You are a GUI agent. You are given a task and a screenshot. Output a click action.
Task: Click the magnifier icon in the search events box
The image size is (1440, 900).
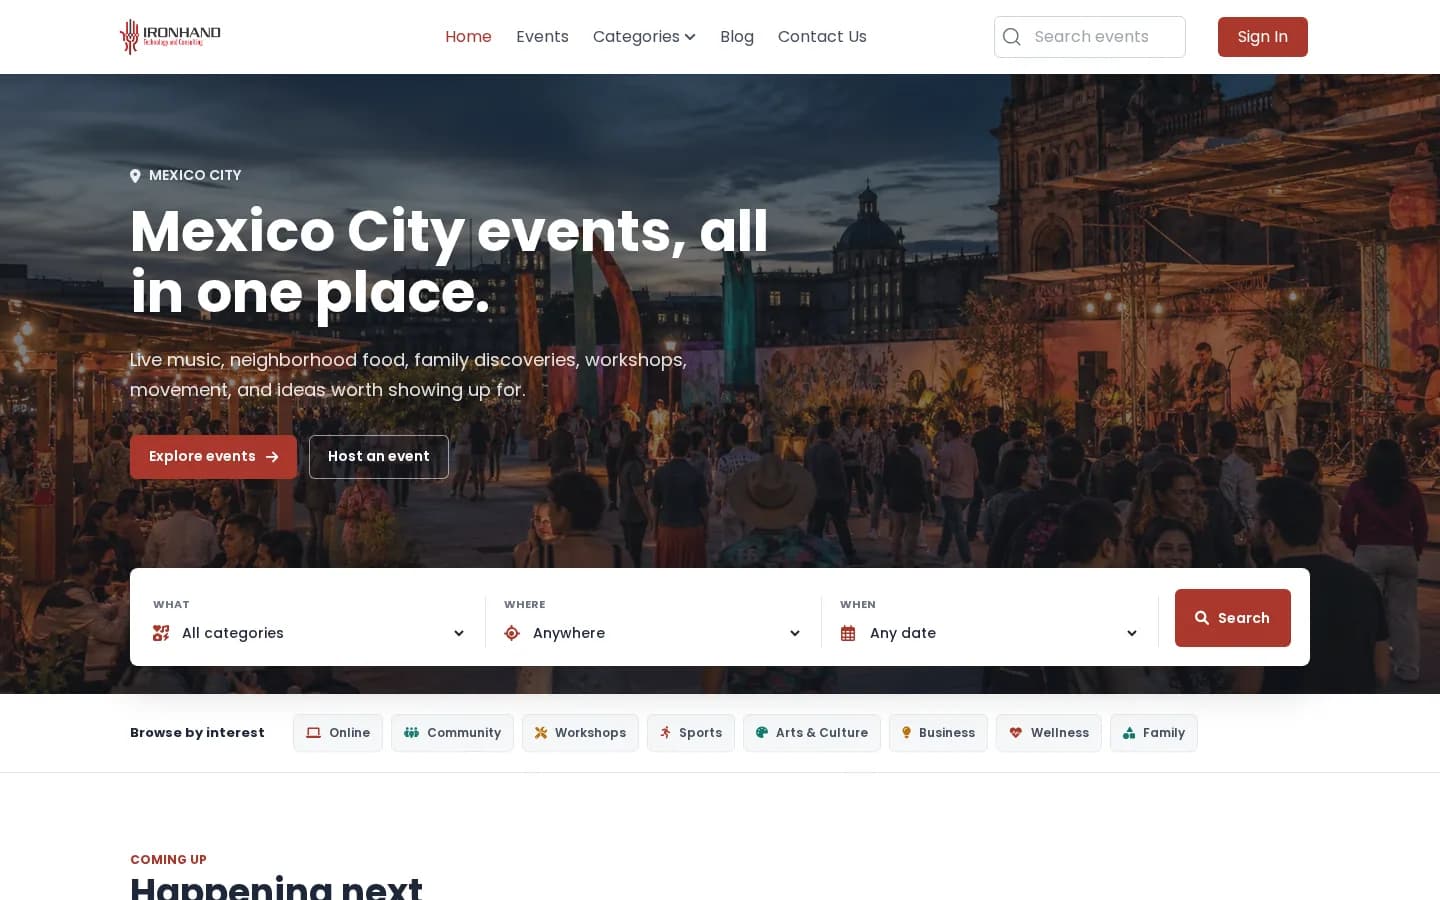coord(1012,37)
